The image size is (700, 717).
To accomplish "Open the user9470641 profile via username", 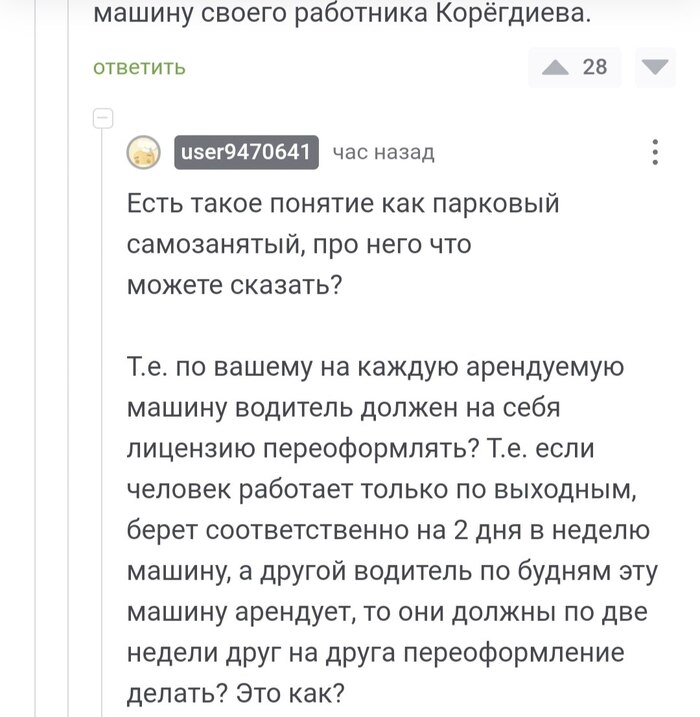I will coord(246,152).
